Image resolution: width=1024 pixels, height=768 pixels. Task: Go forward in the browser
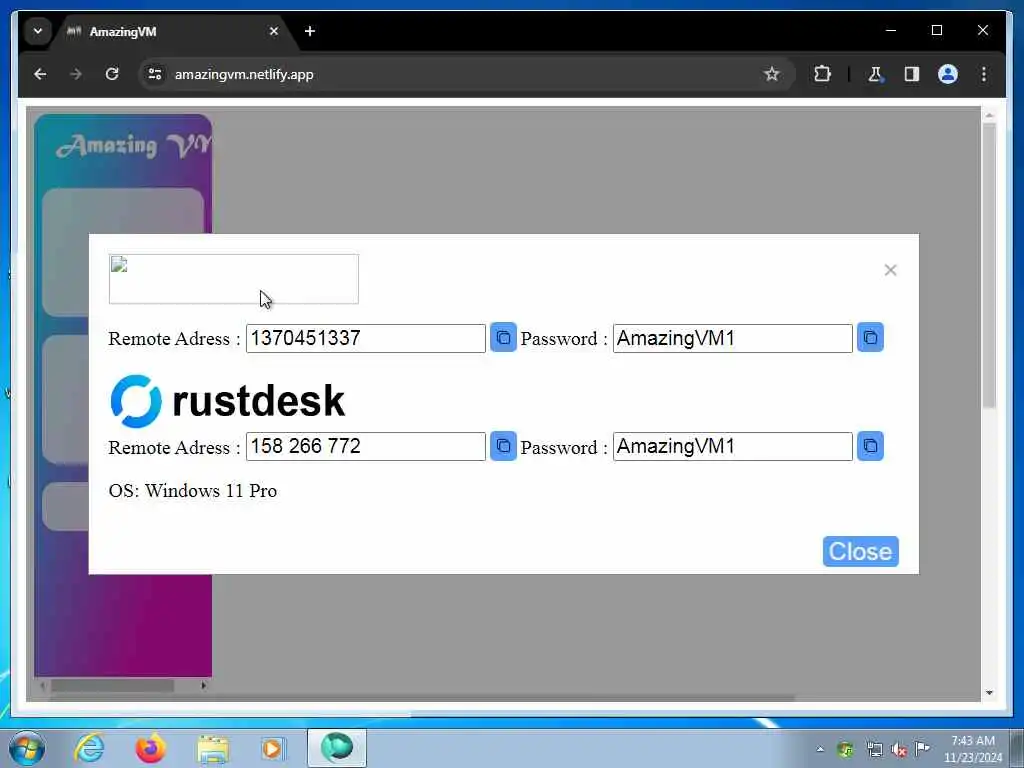[x=76, y=74]
